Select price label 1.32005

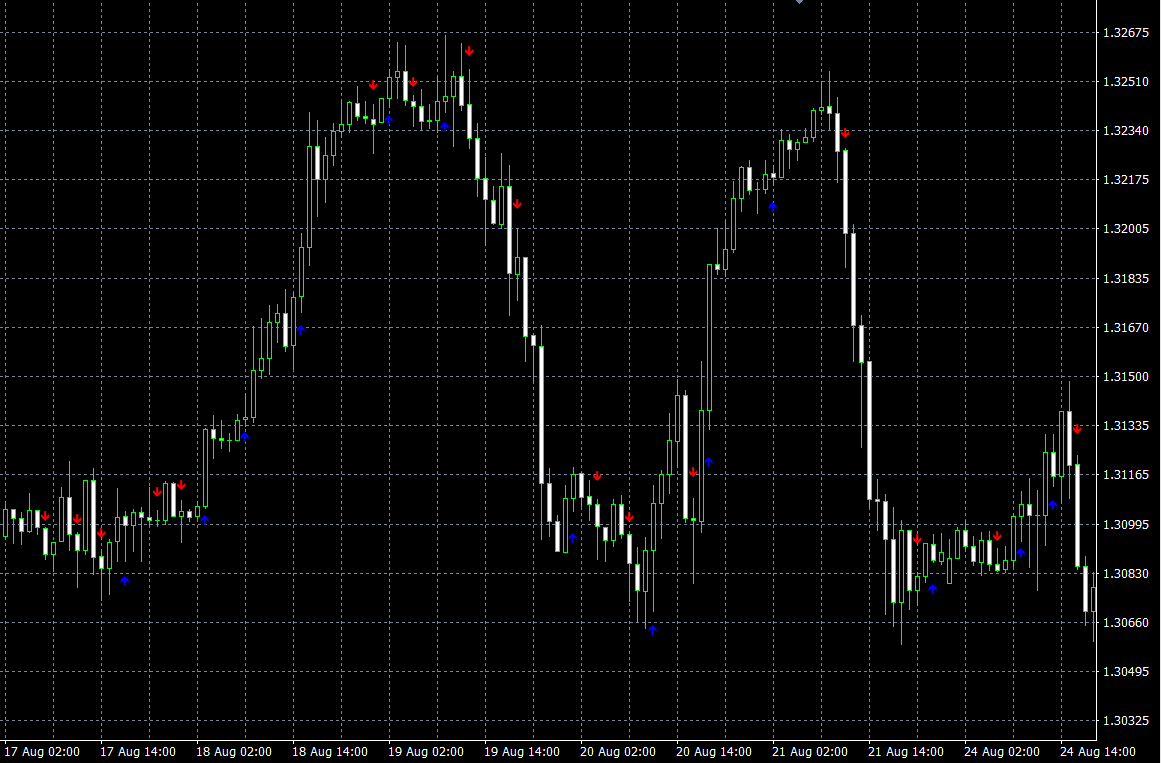click(1126, 229)
